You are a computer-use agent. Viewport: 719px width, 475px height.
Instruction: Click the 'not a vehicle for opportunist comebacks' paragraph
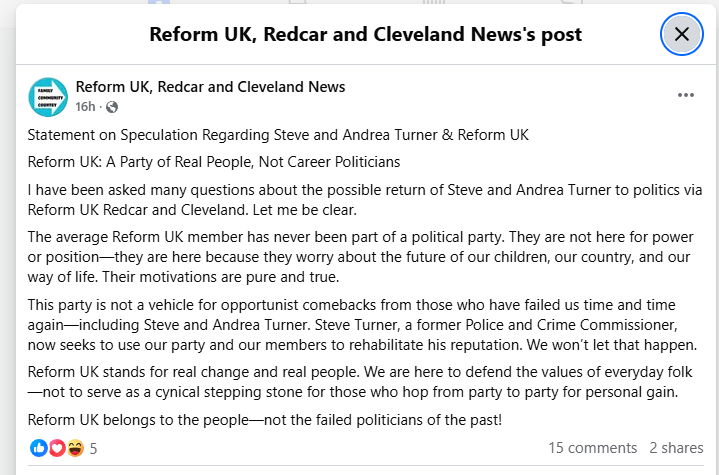click(365, 324)
